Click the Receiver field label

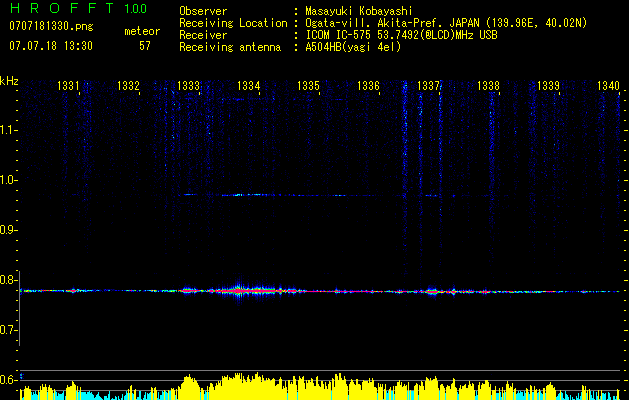point(203,35)
